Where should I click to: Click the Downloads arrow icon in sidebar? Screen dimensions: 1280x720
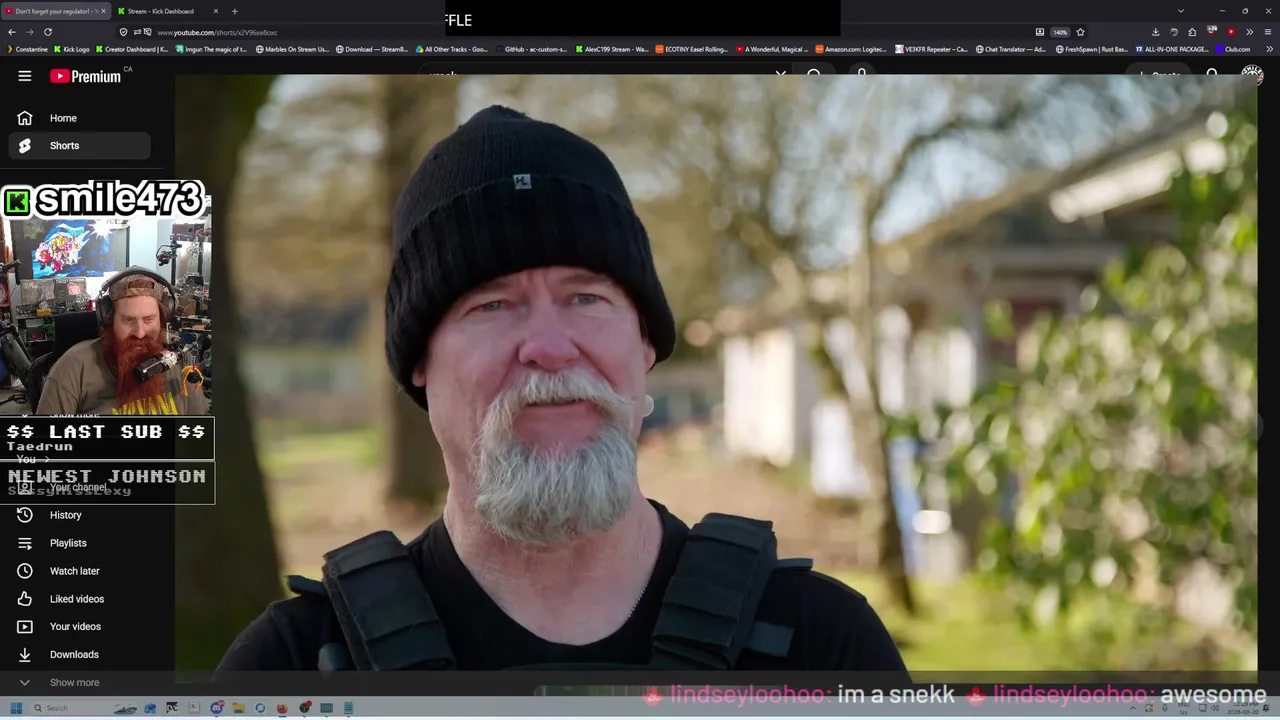pos(25,655)
